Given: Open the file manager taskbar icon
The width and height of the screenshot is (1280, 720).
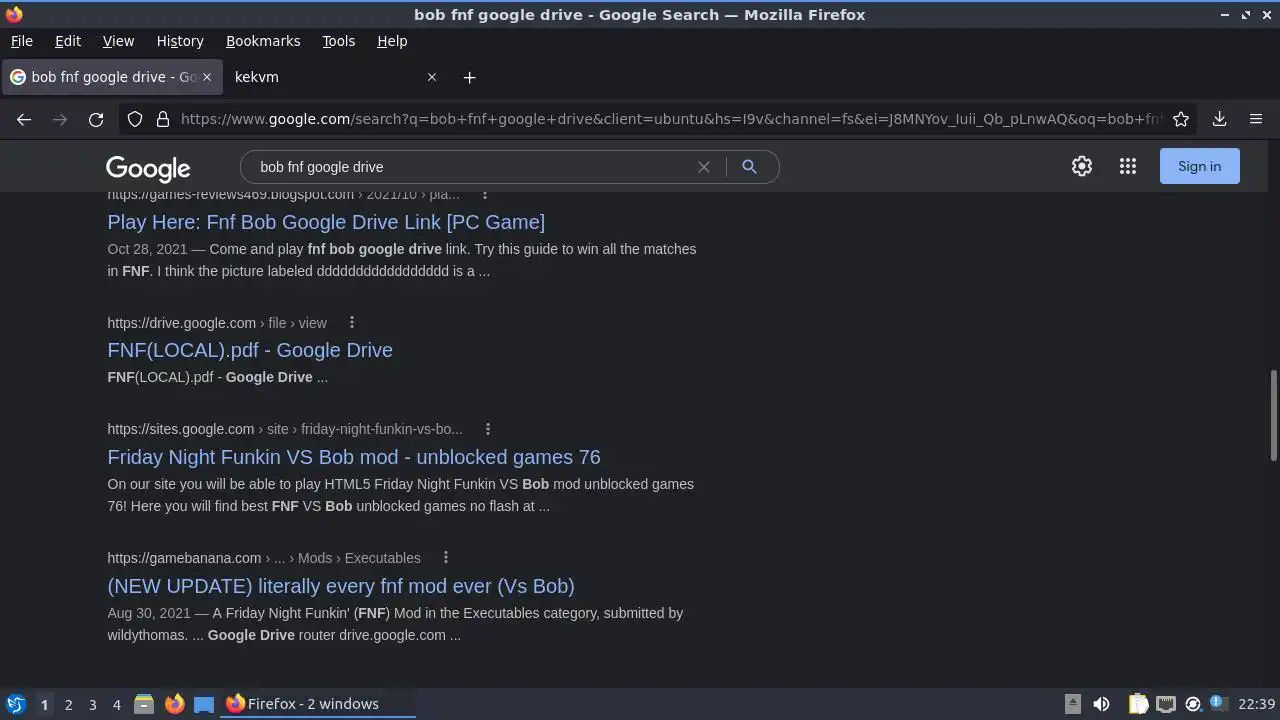Looking at the screenshot, I should coord(144,704).
